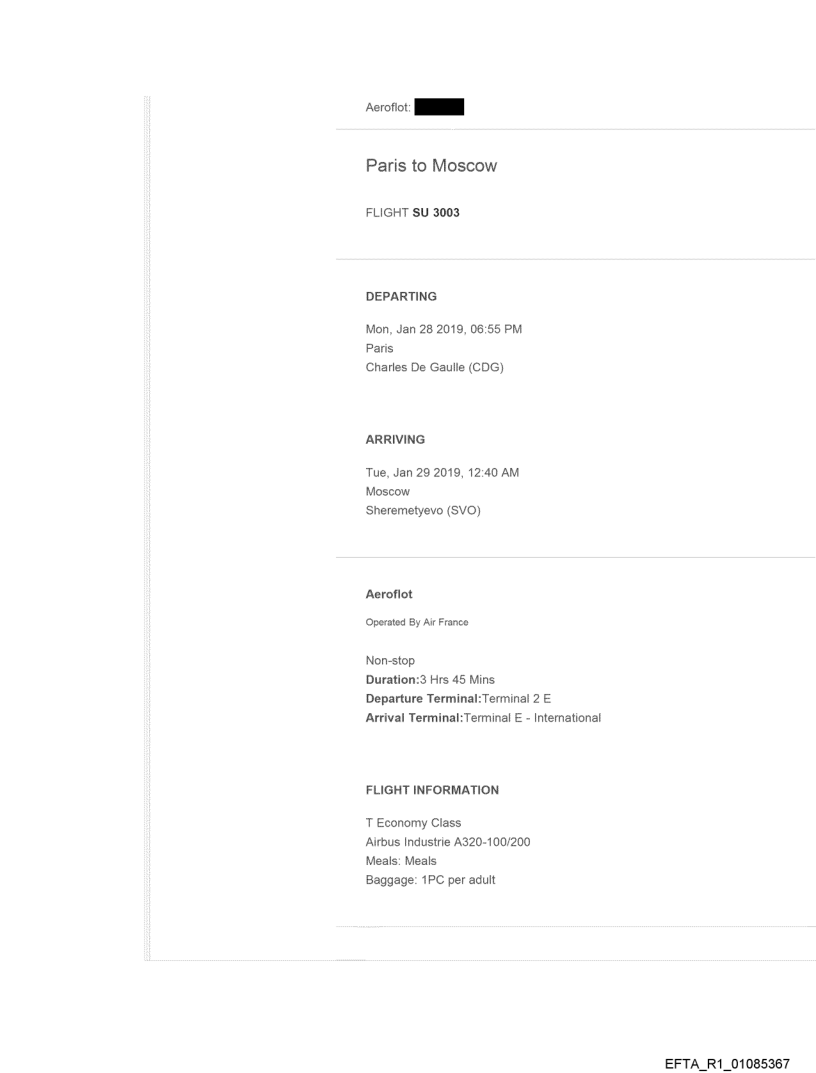
Task: Click the Non-stop flight label
Action: coord(390,661)
